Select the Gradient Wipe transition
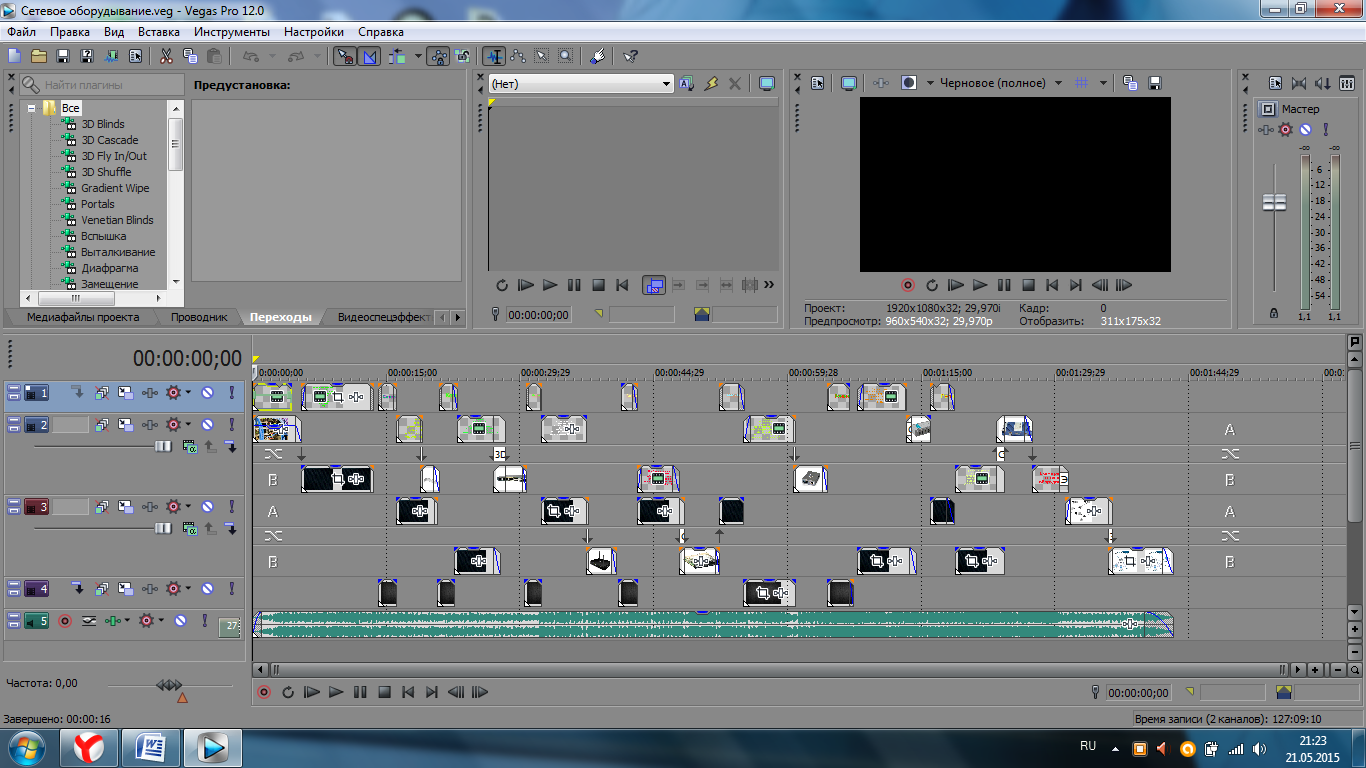This screenshot has width=1366, height=768. [115, 188]
